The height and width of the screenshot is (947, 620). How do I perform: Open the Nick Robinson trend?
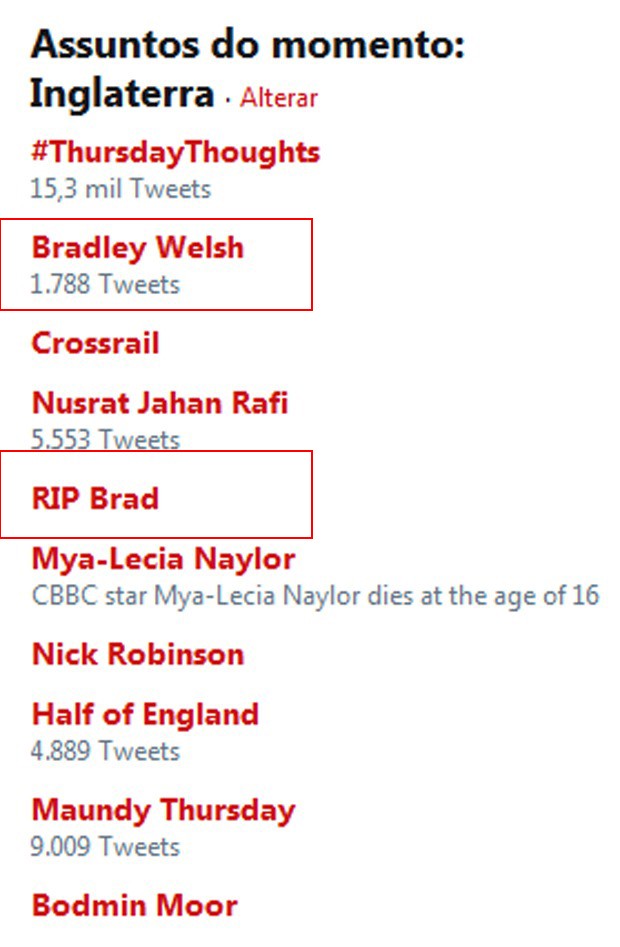(138, 654)
